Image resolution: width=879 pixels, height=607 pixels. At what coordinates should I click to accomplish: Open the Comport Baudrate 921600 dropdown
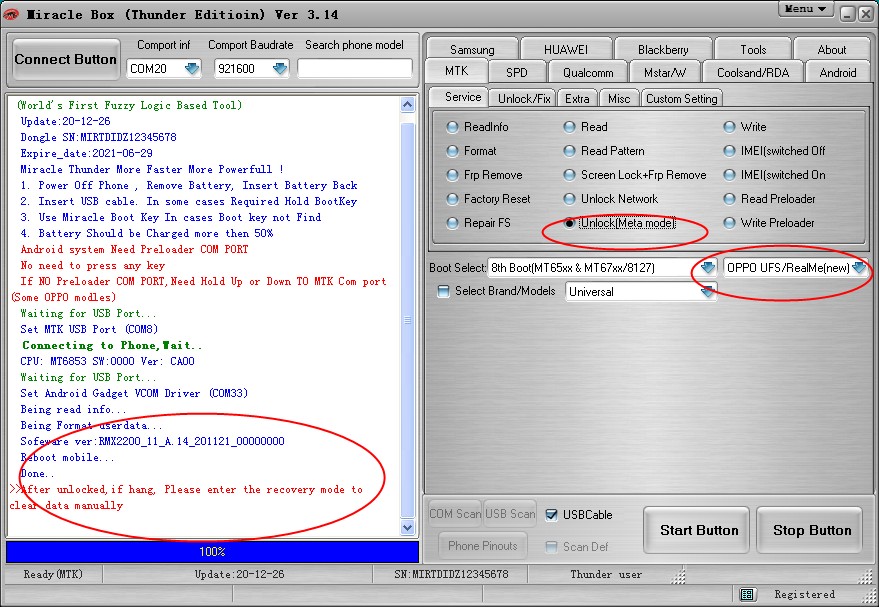tap(280, 69)
